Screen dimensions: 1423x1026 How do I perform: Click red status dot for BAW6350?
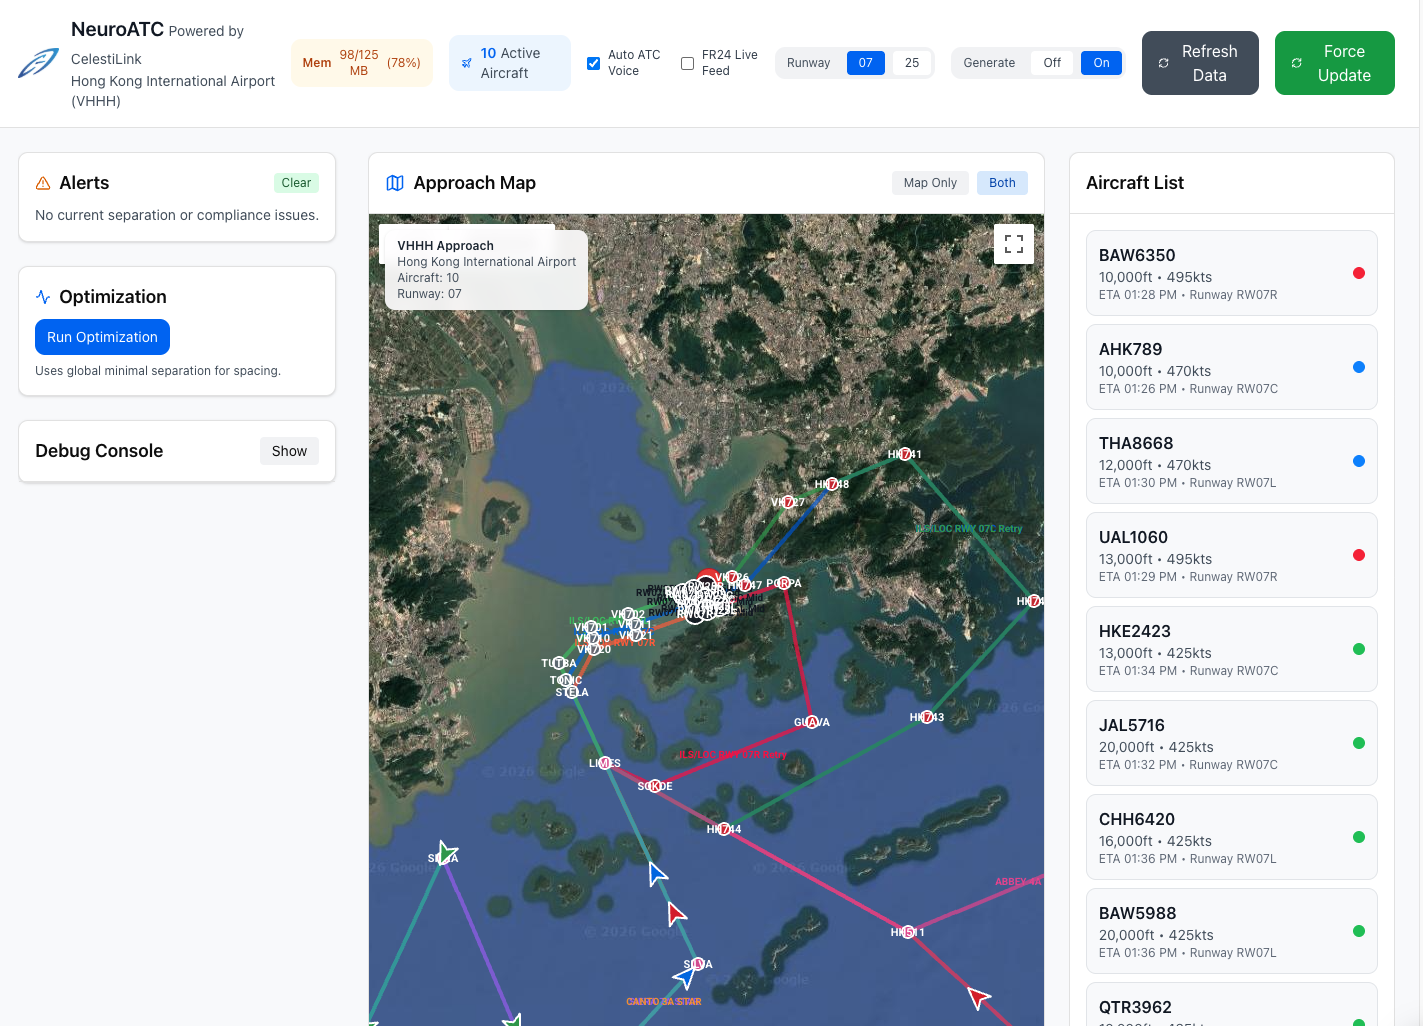1358,273
